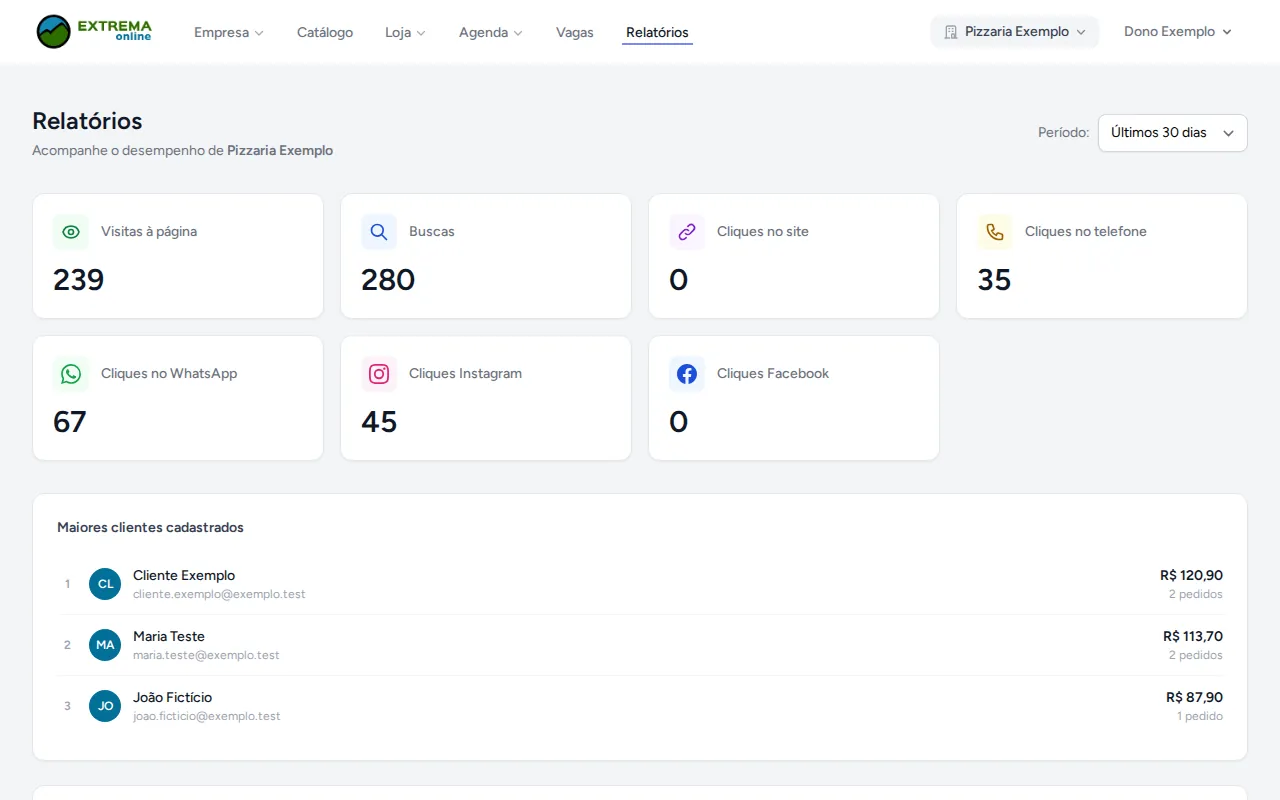Open the Pizzaria Exemplo company switcher
1280x800 pixels.
1015,32
